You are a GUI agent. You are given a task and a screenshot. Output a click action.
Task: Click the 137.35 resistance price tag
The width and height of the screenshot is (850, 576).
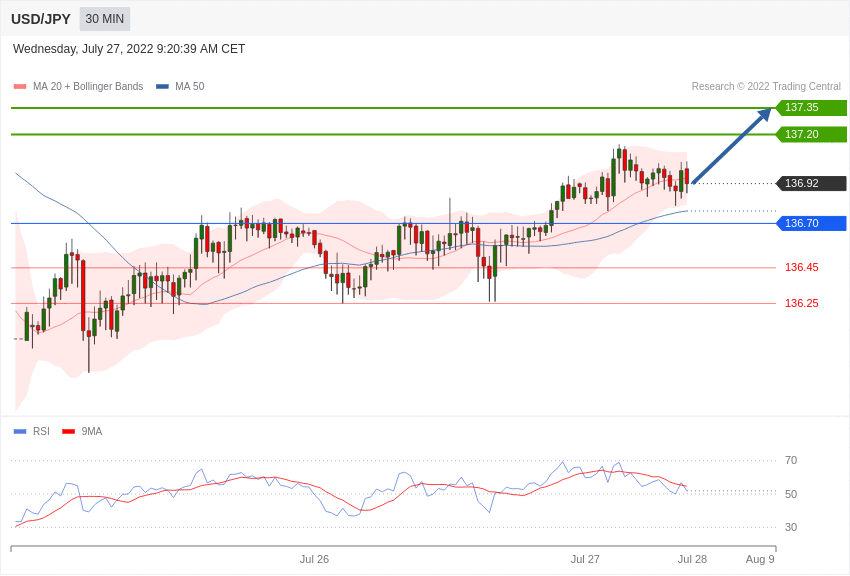(811, 107)
